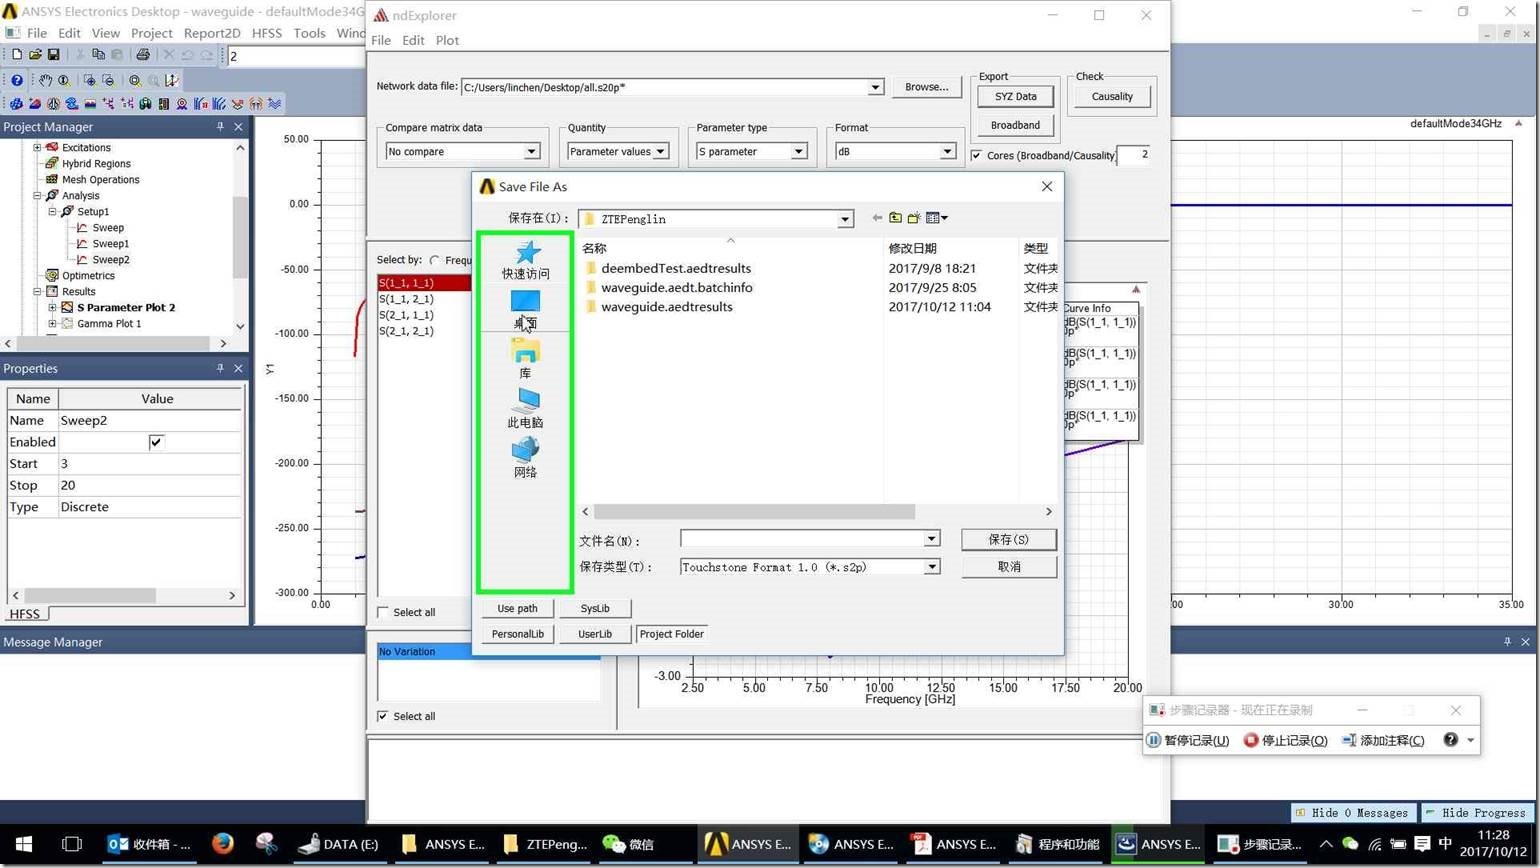Open the Quantity dropdown
Image resolution: width=1540 pixels, height=868 pixels.
(x=660, y=151)
